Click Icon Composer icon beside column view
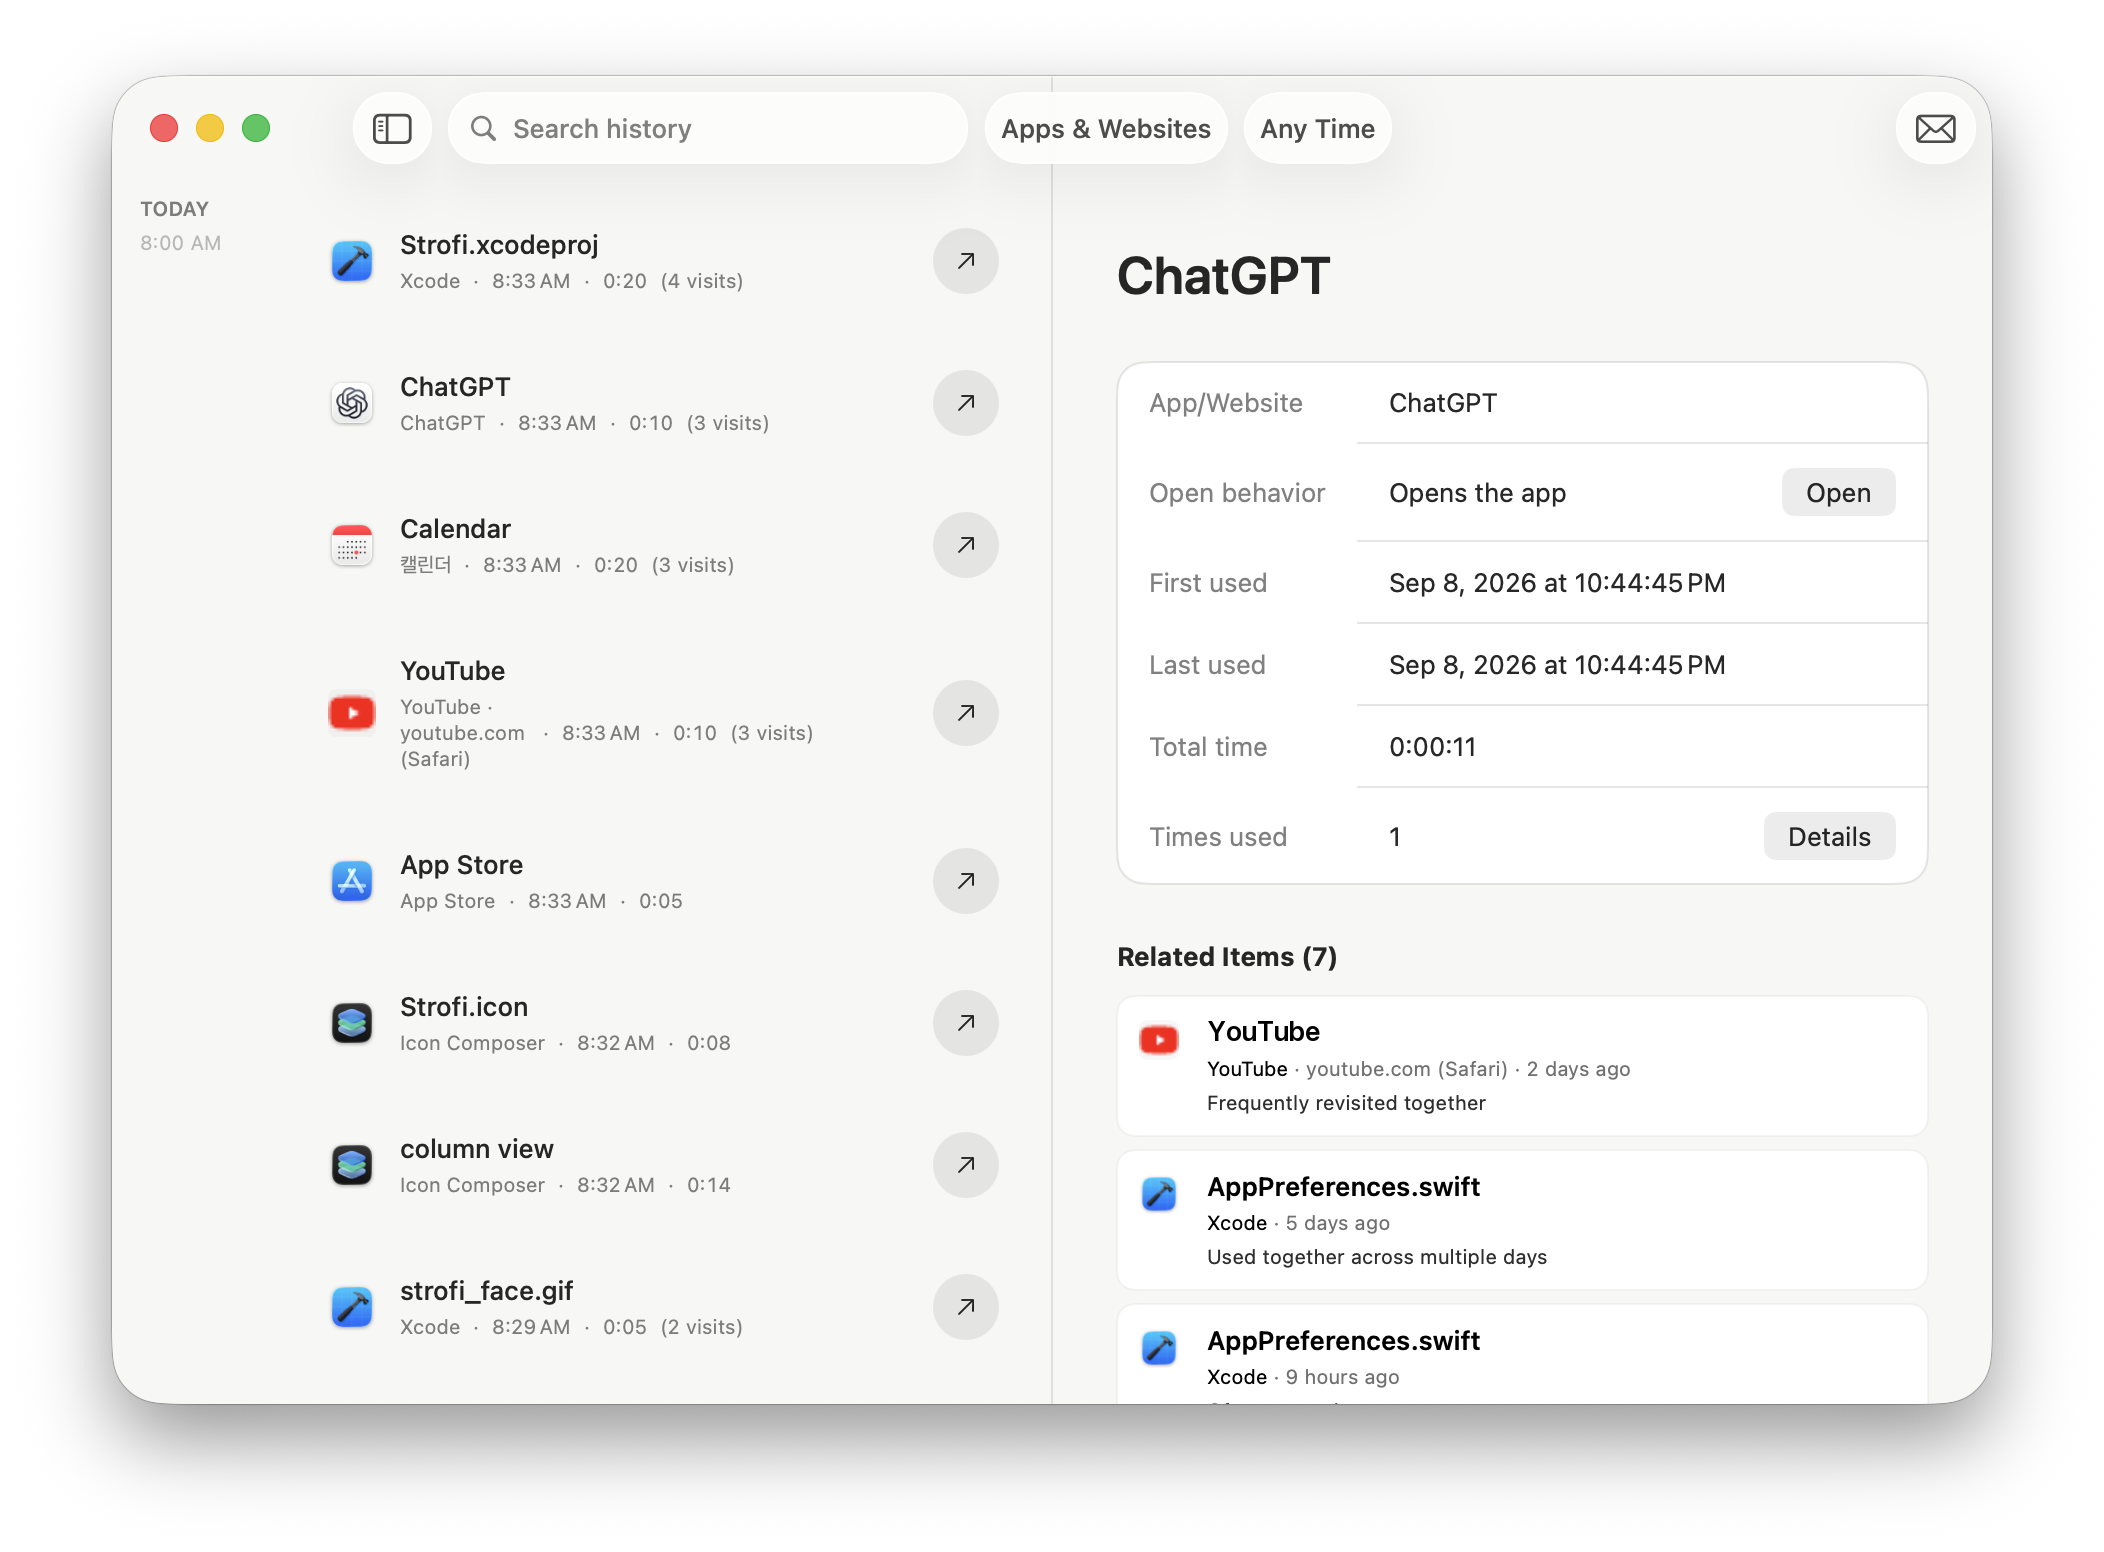Image resolution: width=2104 pixels, height=1552 pixels. [352, 1165]
